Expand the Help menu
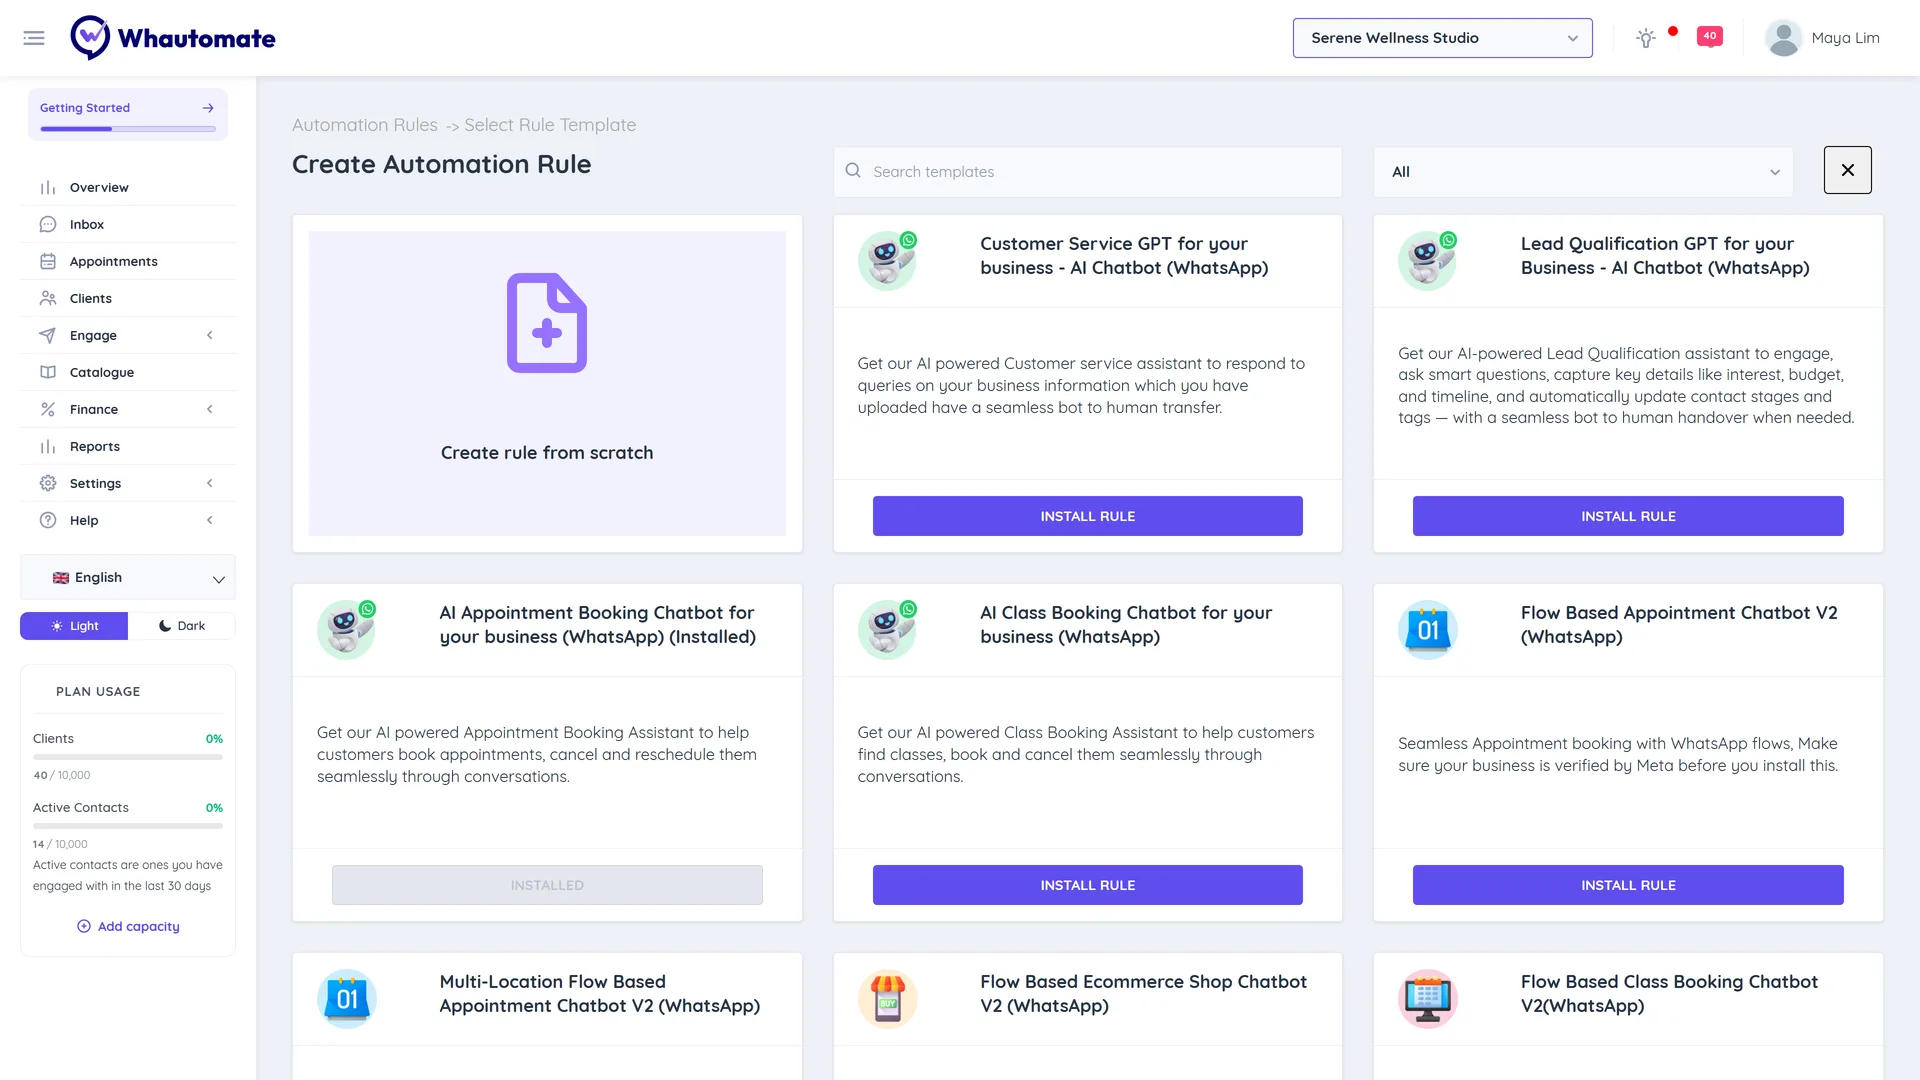This screenshot has width=1920, height=1080. click(128, 520)
